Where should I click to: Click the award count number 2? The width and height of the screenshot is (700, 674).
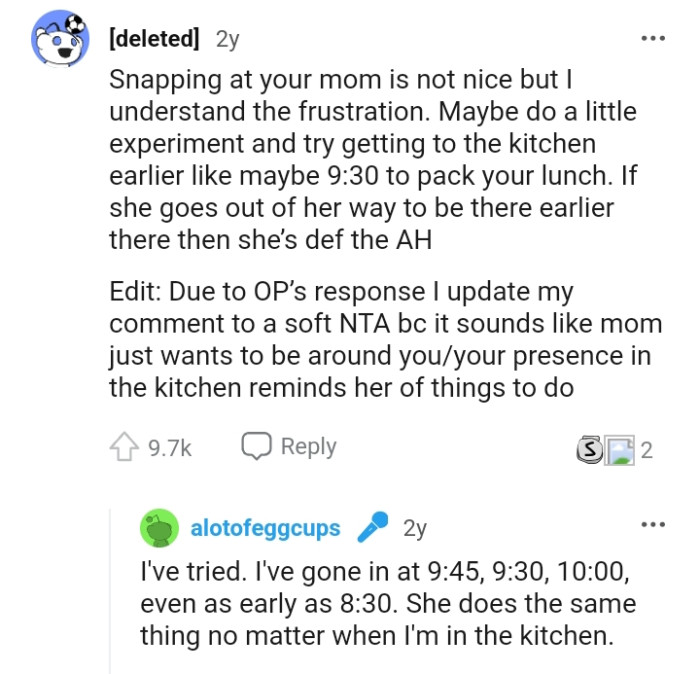click(646, 449)
